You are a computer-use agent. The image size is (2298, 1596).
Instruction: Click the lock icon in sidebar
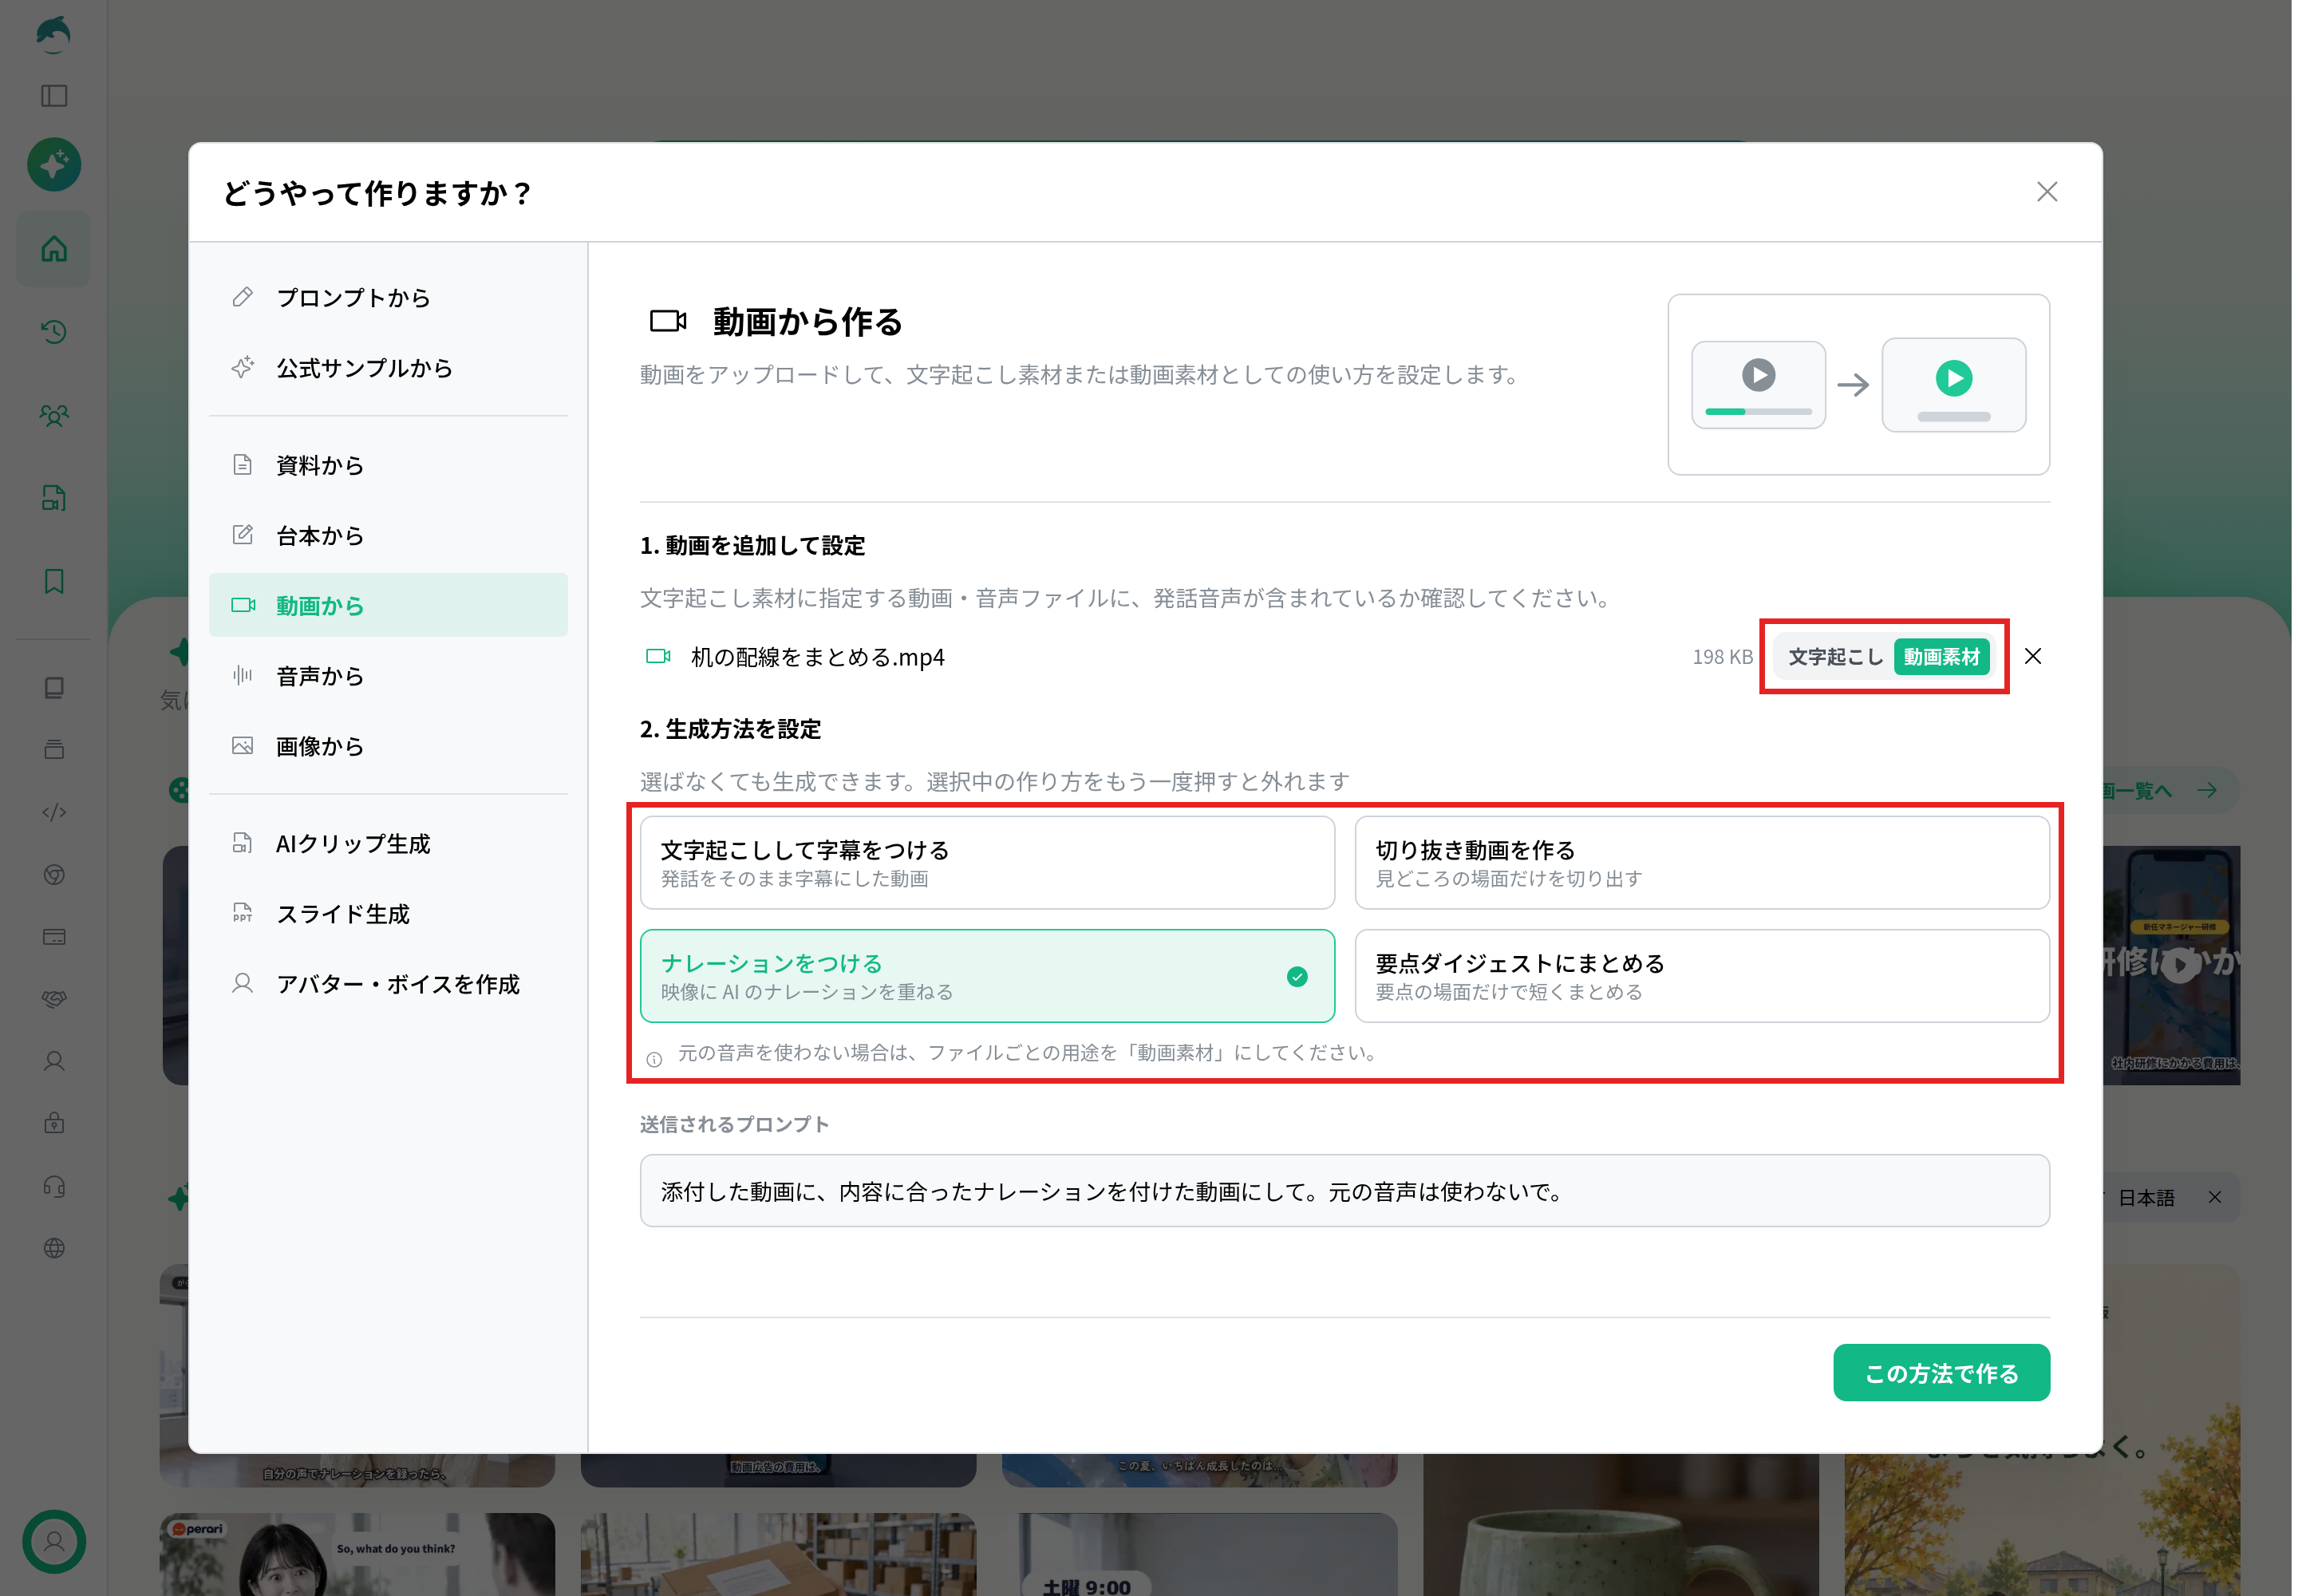coord(54,1123)
